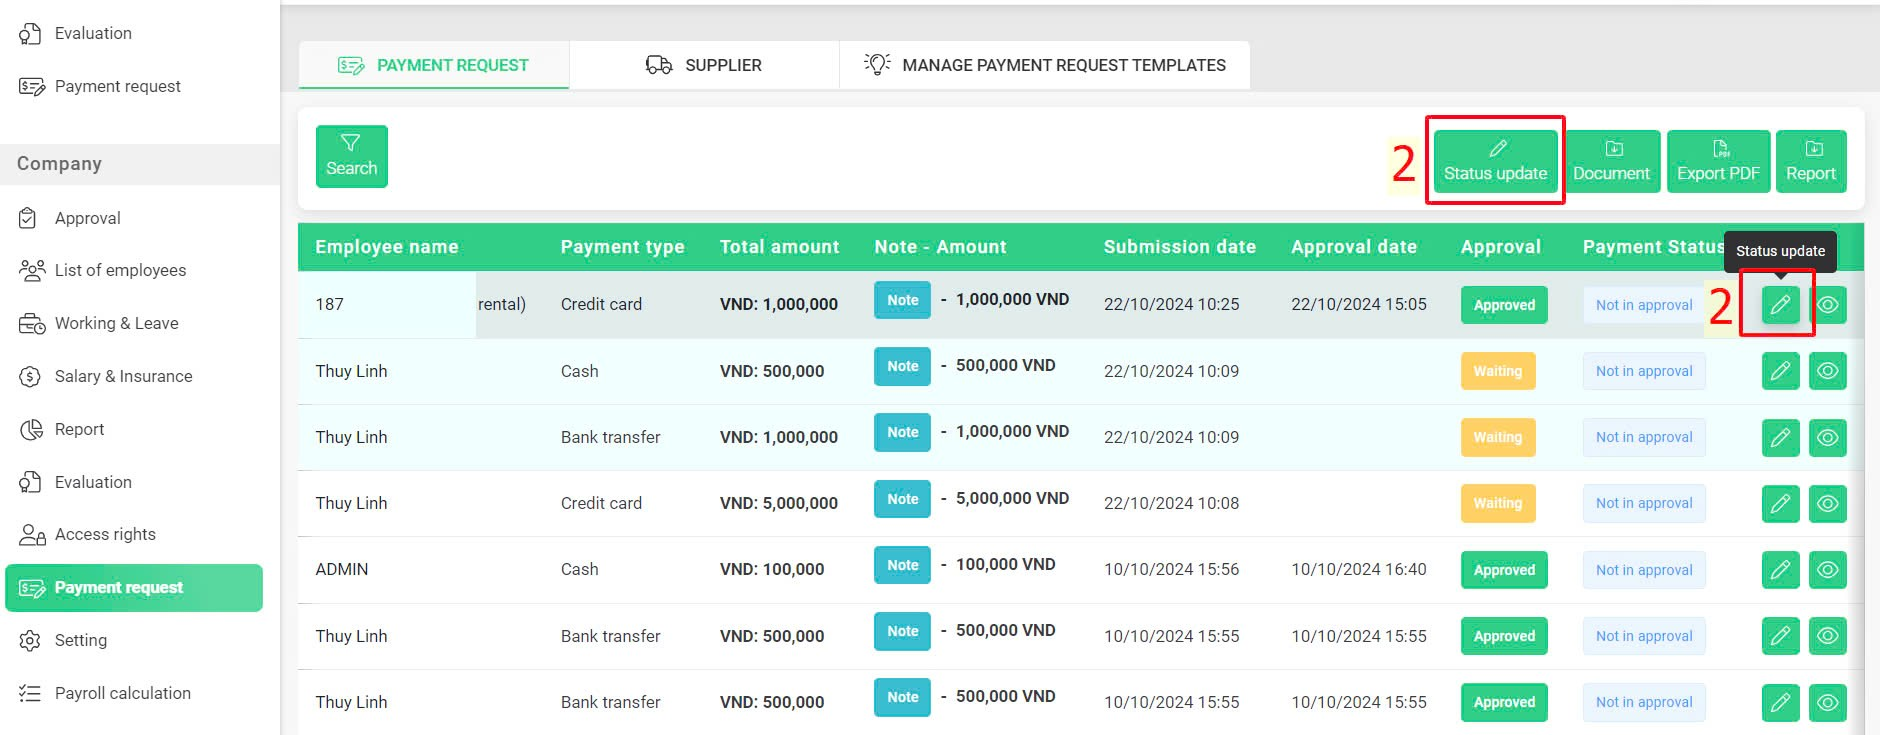This screenshot has width=1880, height=735.
Task: Click Approved badge in ADMIN row
Action: coord(1504,570)
